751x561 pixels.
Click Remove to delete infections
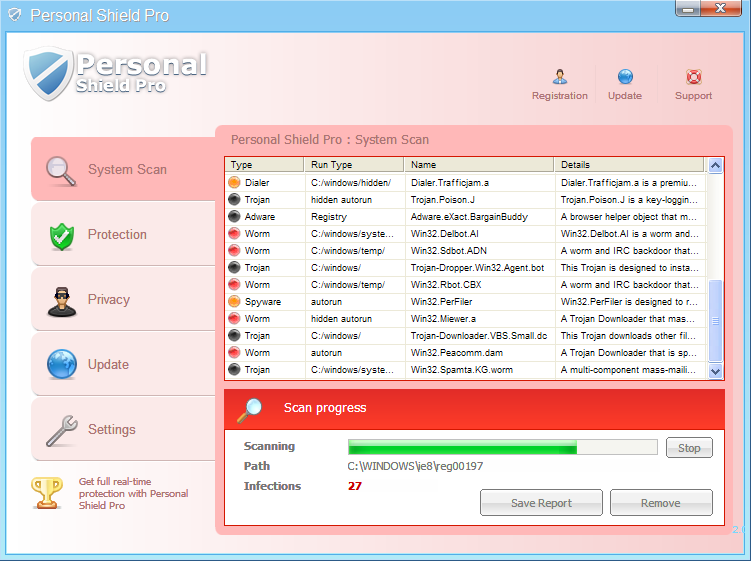tap(661, 503)
